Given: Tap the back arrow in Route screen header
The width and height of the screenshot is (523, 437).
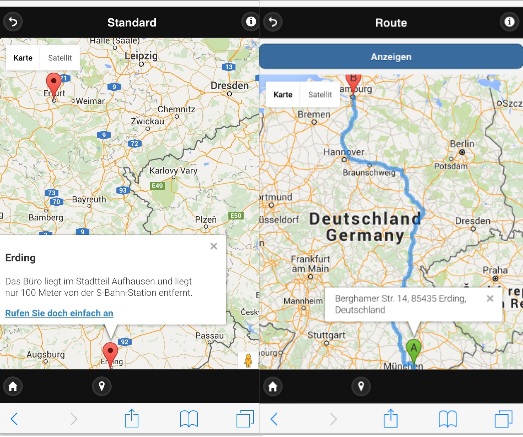Looking at the screenshot, I should point(273,22).
